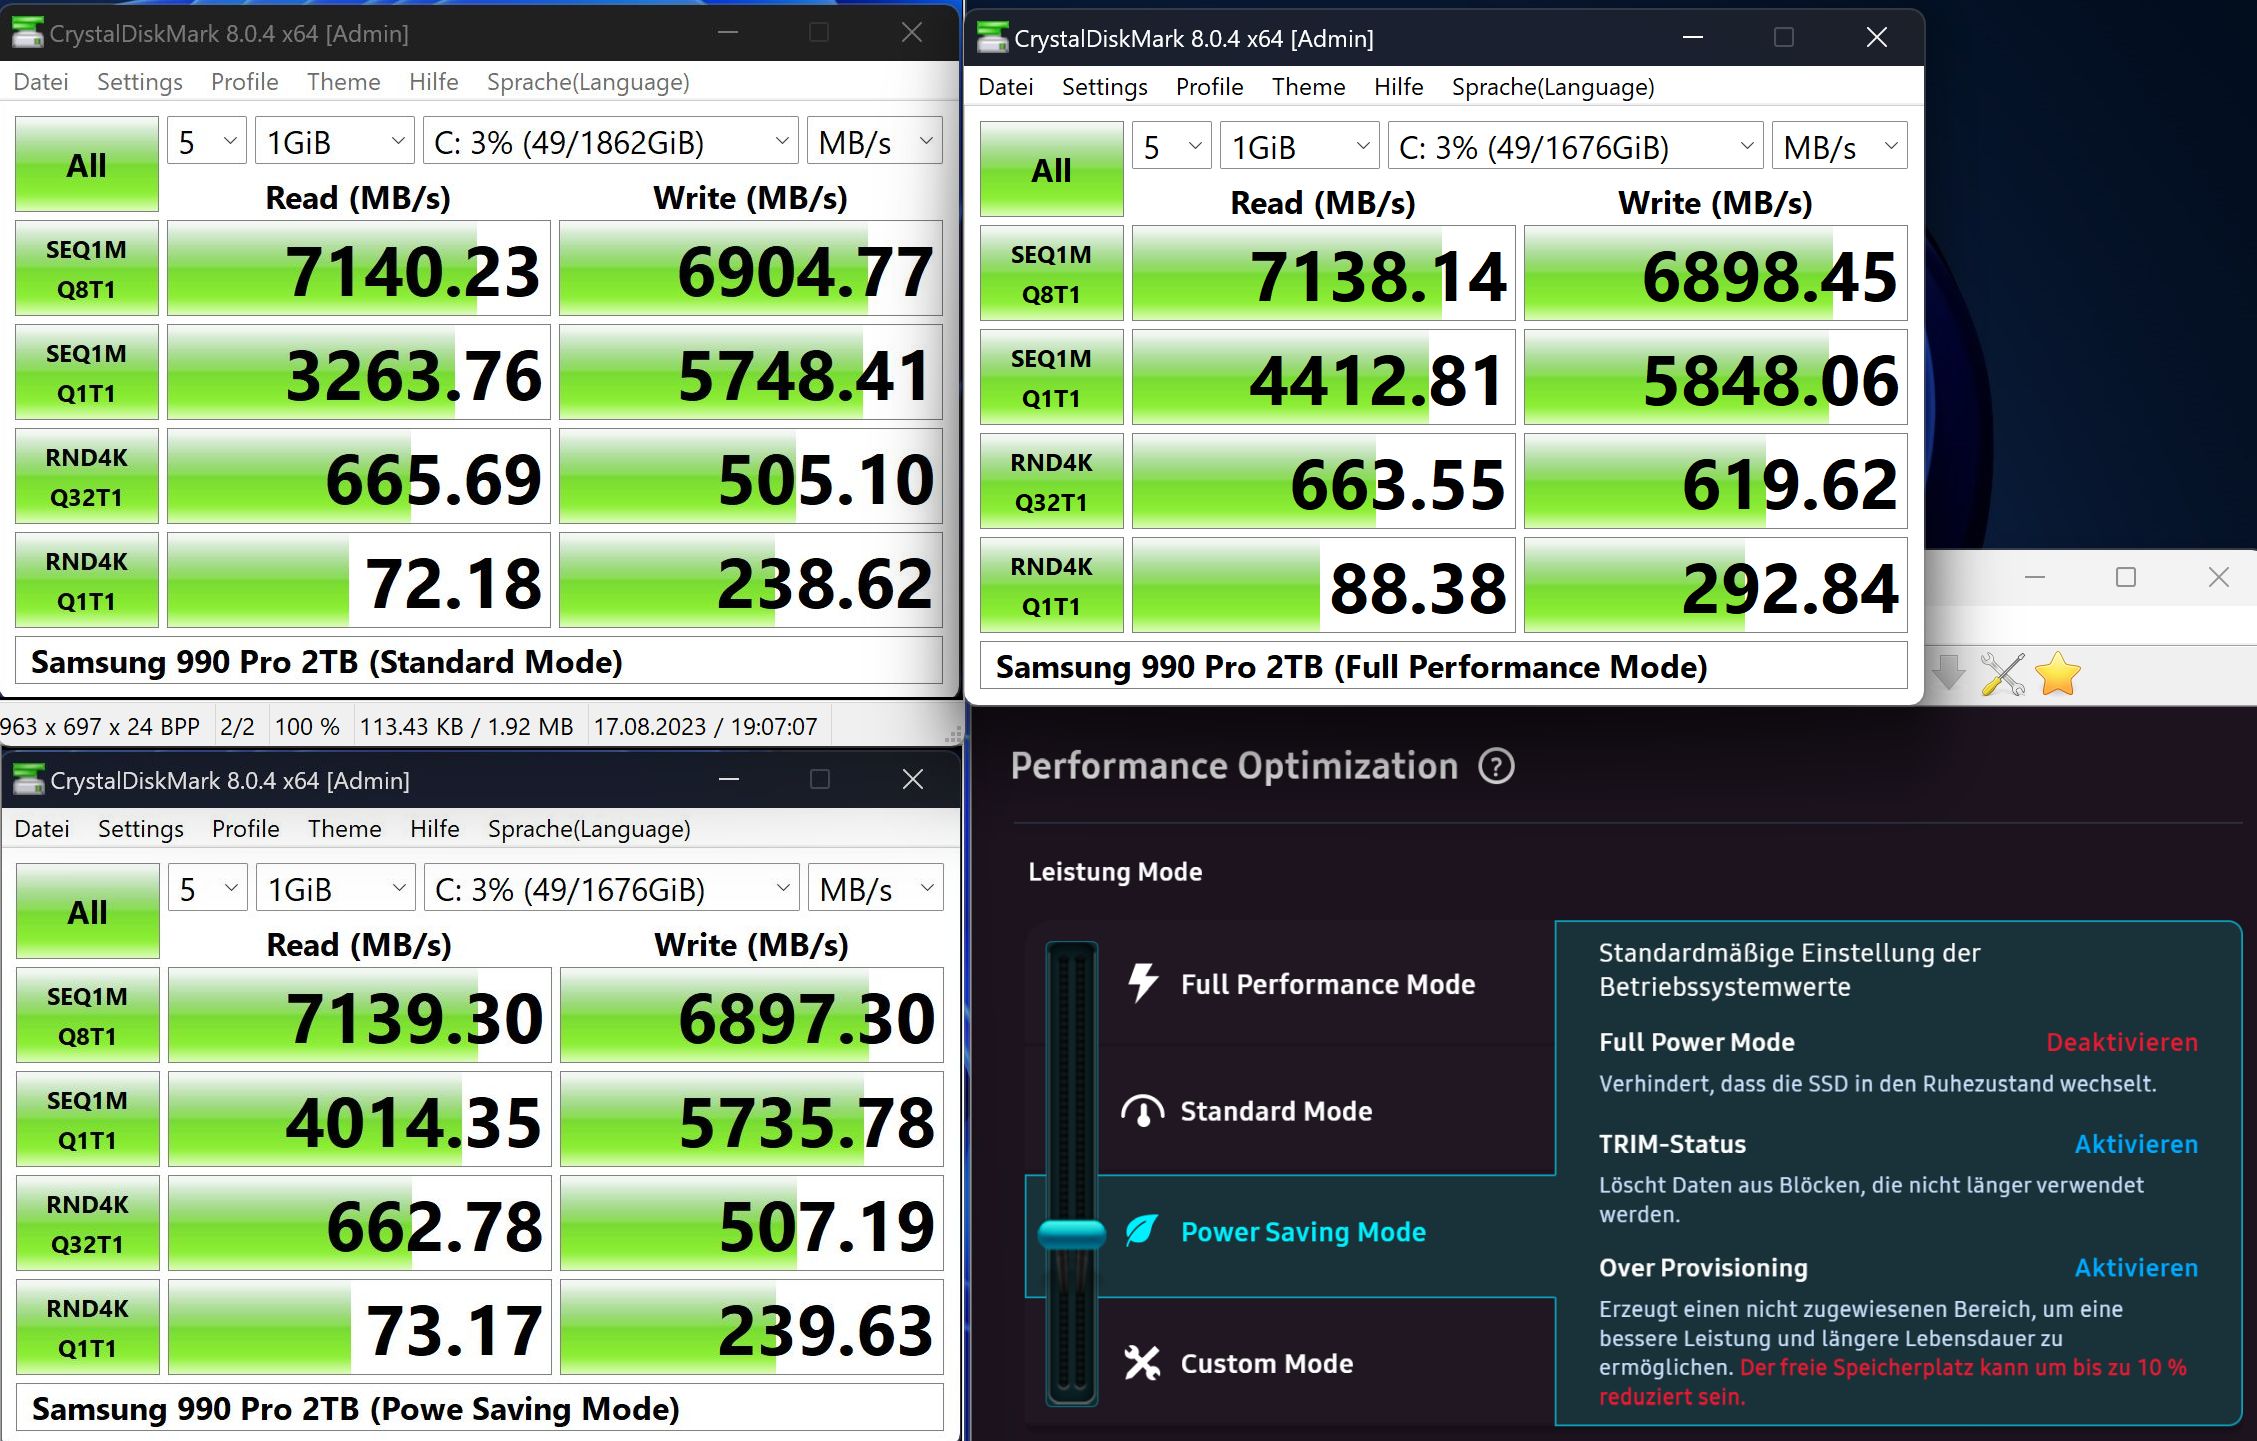Expand the C: 3% (49/1862GiB) drive dropdown
This screenshot has width=2257, height=1441.
(x=610, y=142)
